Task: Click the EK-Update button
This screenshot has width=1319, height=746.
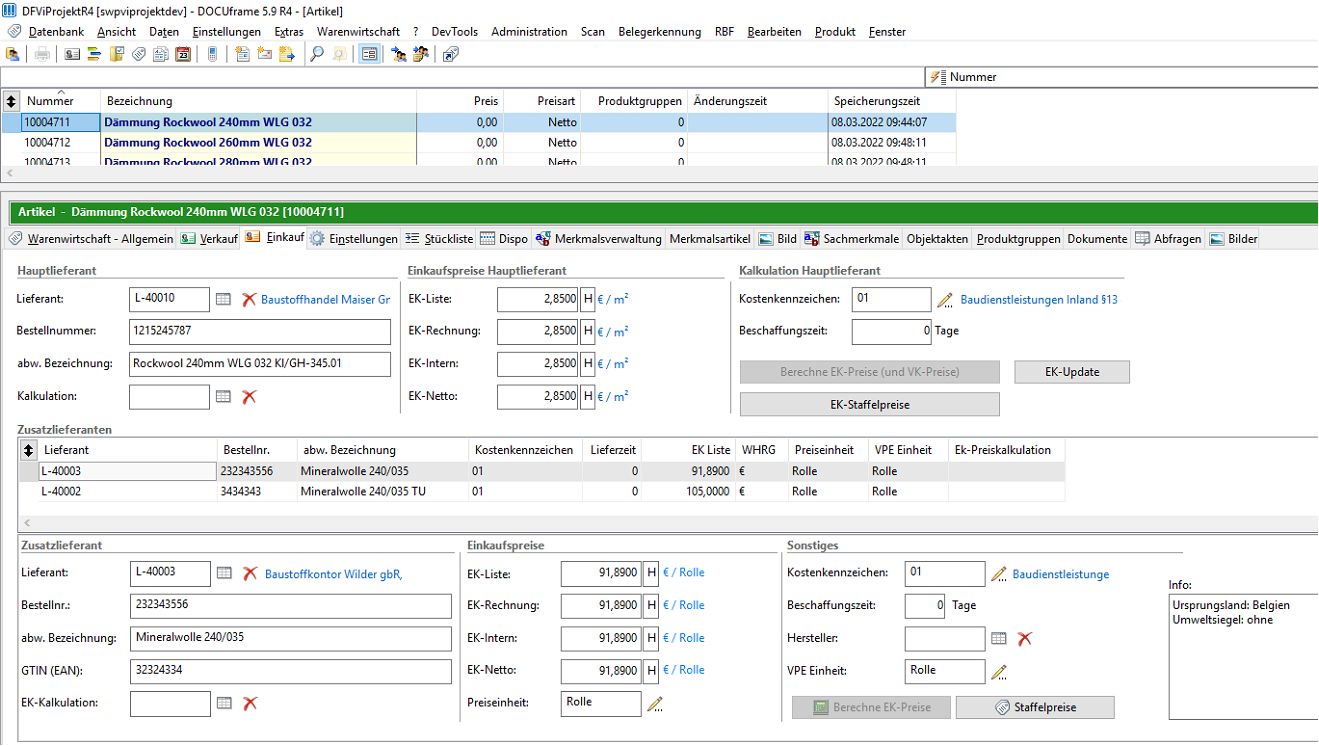Action: pos(1072,372)
